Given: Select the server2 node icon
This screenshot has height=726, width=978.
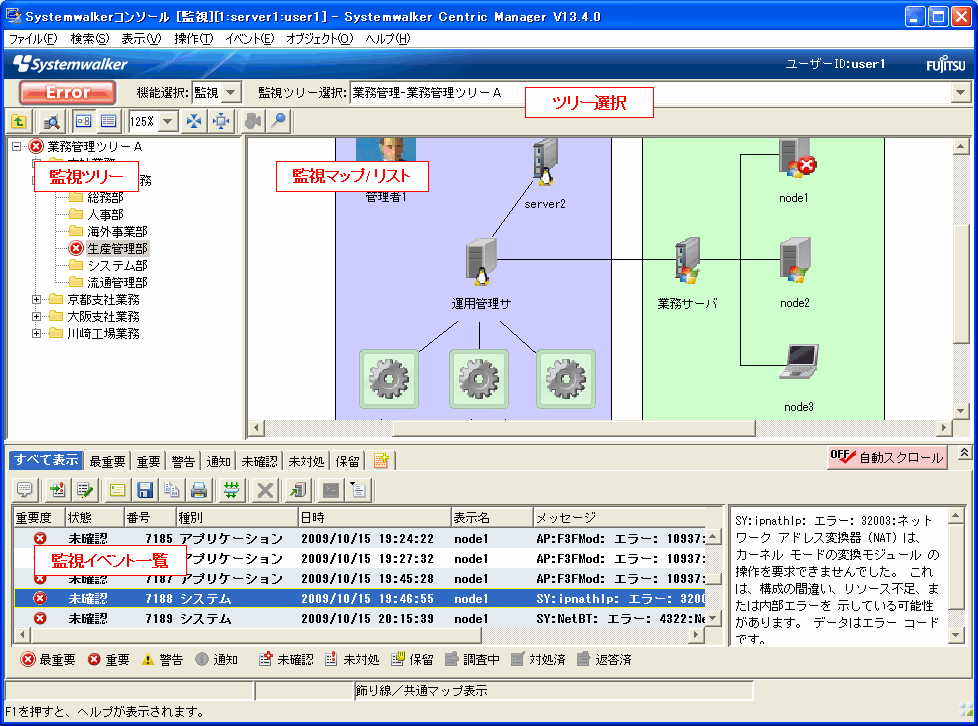Looking at the screenshot, I should (x=545, y=163).
